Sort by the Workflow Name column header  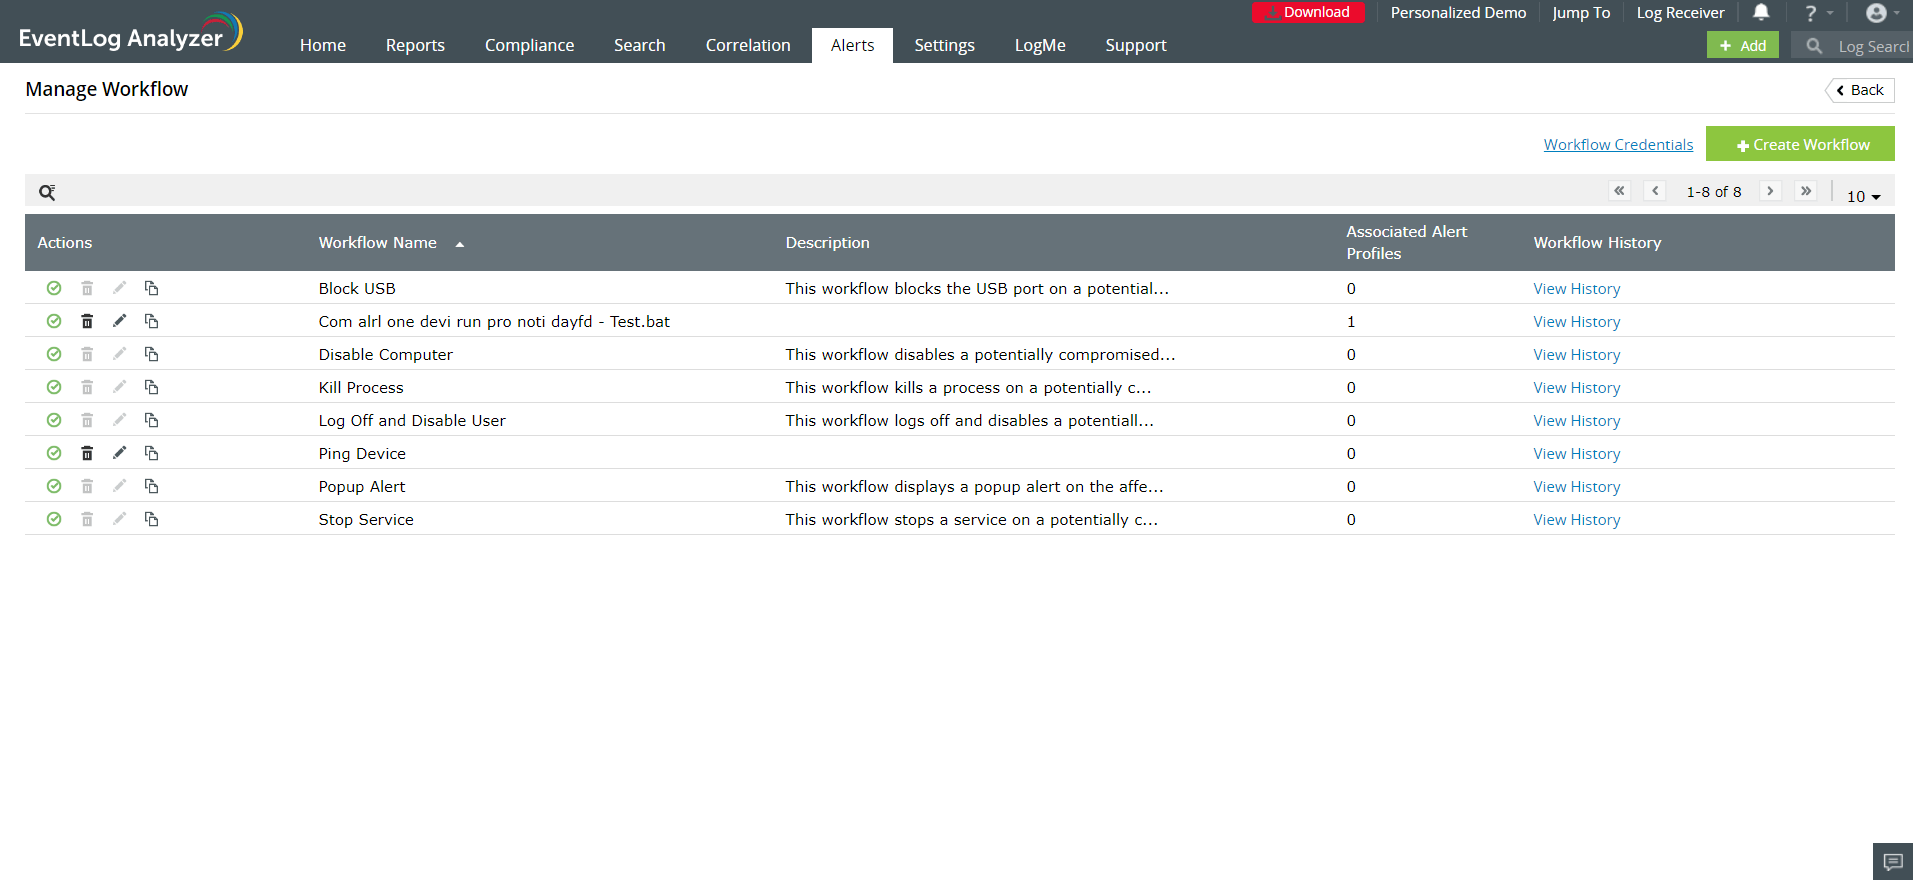click(x=378, y=243)
